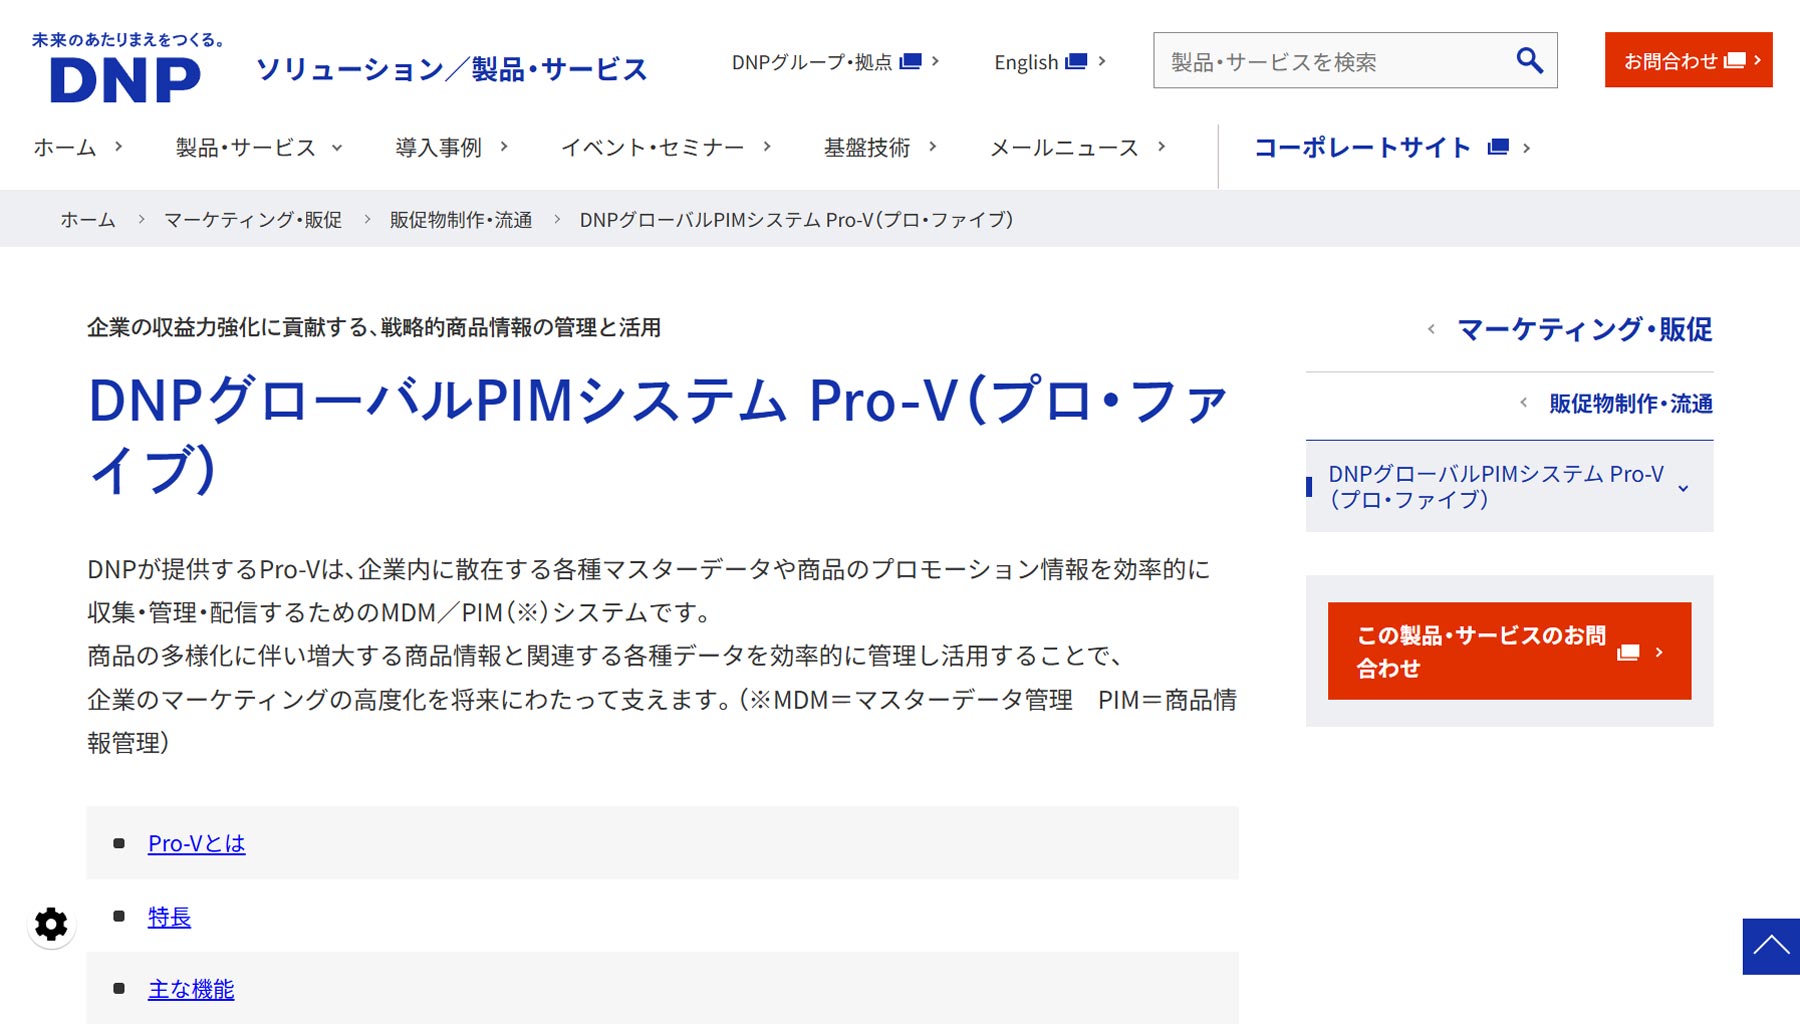
Task: Click the left chevron beside sidebar 販促物制作・流通
Action: 1524,403
